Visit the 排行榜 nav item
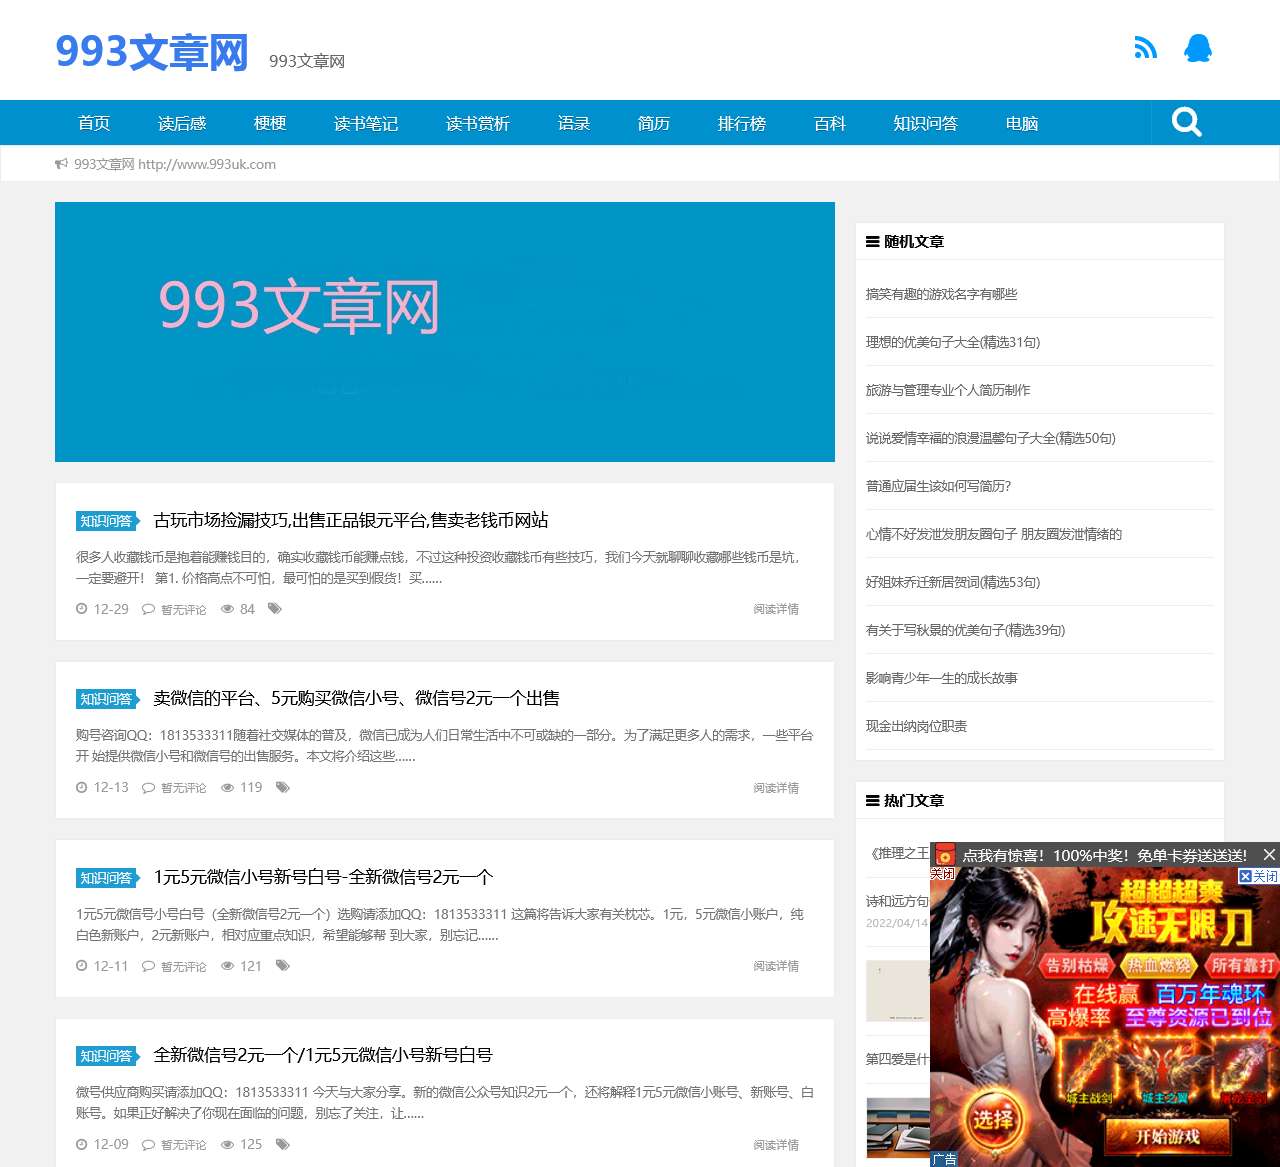This screenshot has width=1280, height=1167. point(742,123)
